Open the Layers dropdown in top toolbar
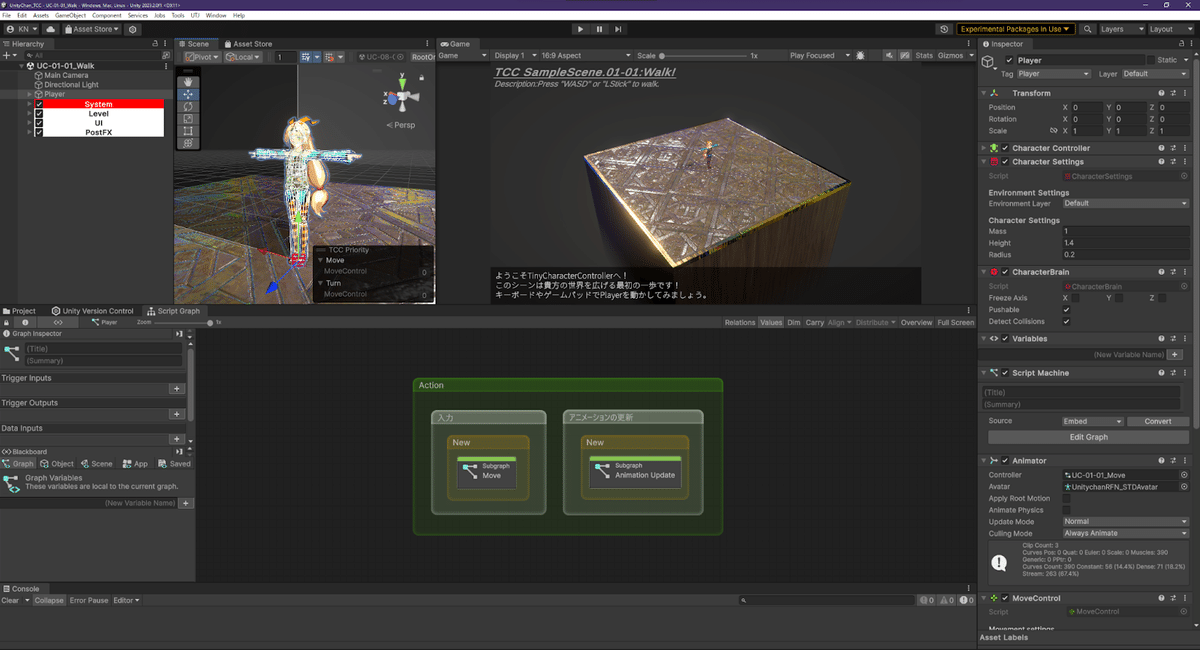Viewport: 1200px width, 650px height. point(1120,29)
